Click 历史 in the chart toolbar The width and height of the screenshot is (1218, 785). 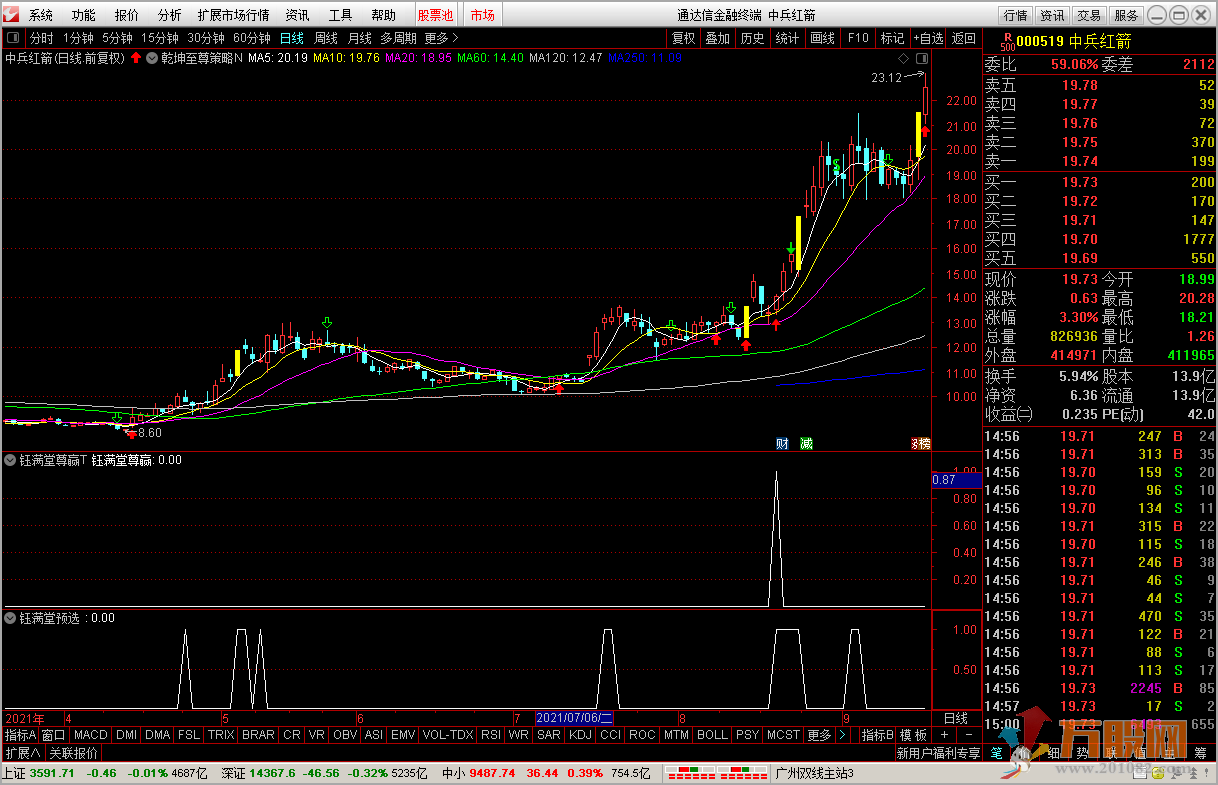(x=752, y=38)
